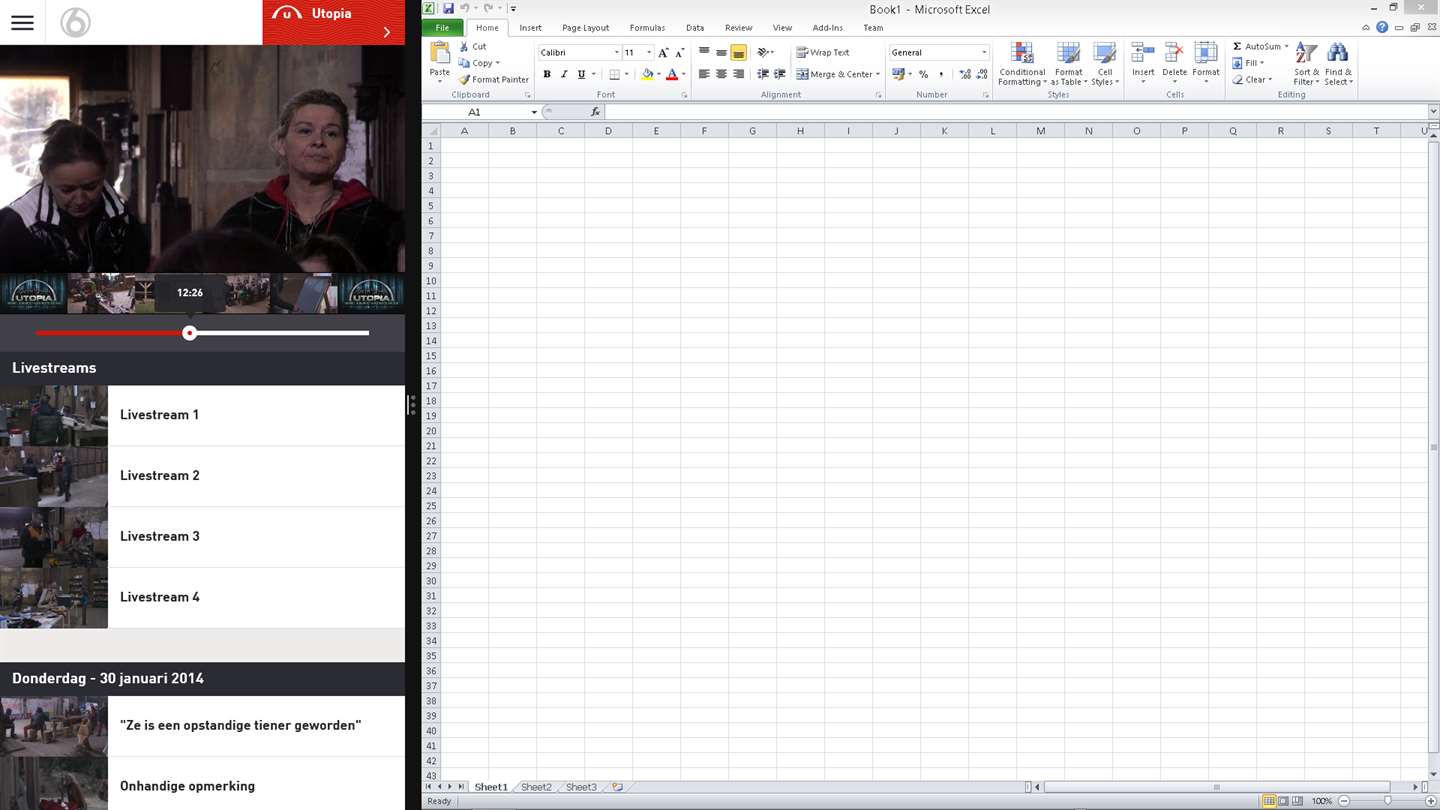This screenshot has height=810, width=1440.
Task: Click the Paste clipboard icon
Action: pyautogui.click(x=440, y=54)
